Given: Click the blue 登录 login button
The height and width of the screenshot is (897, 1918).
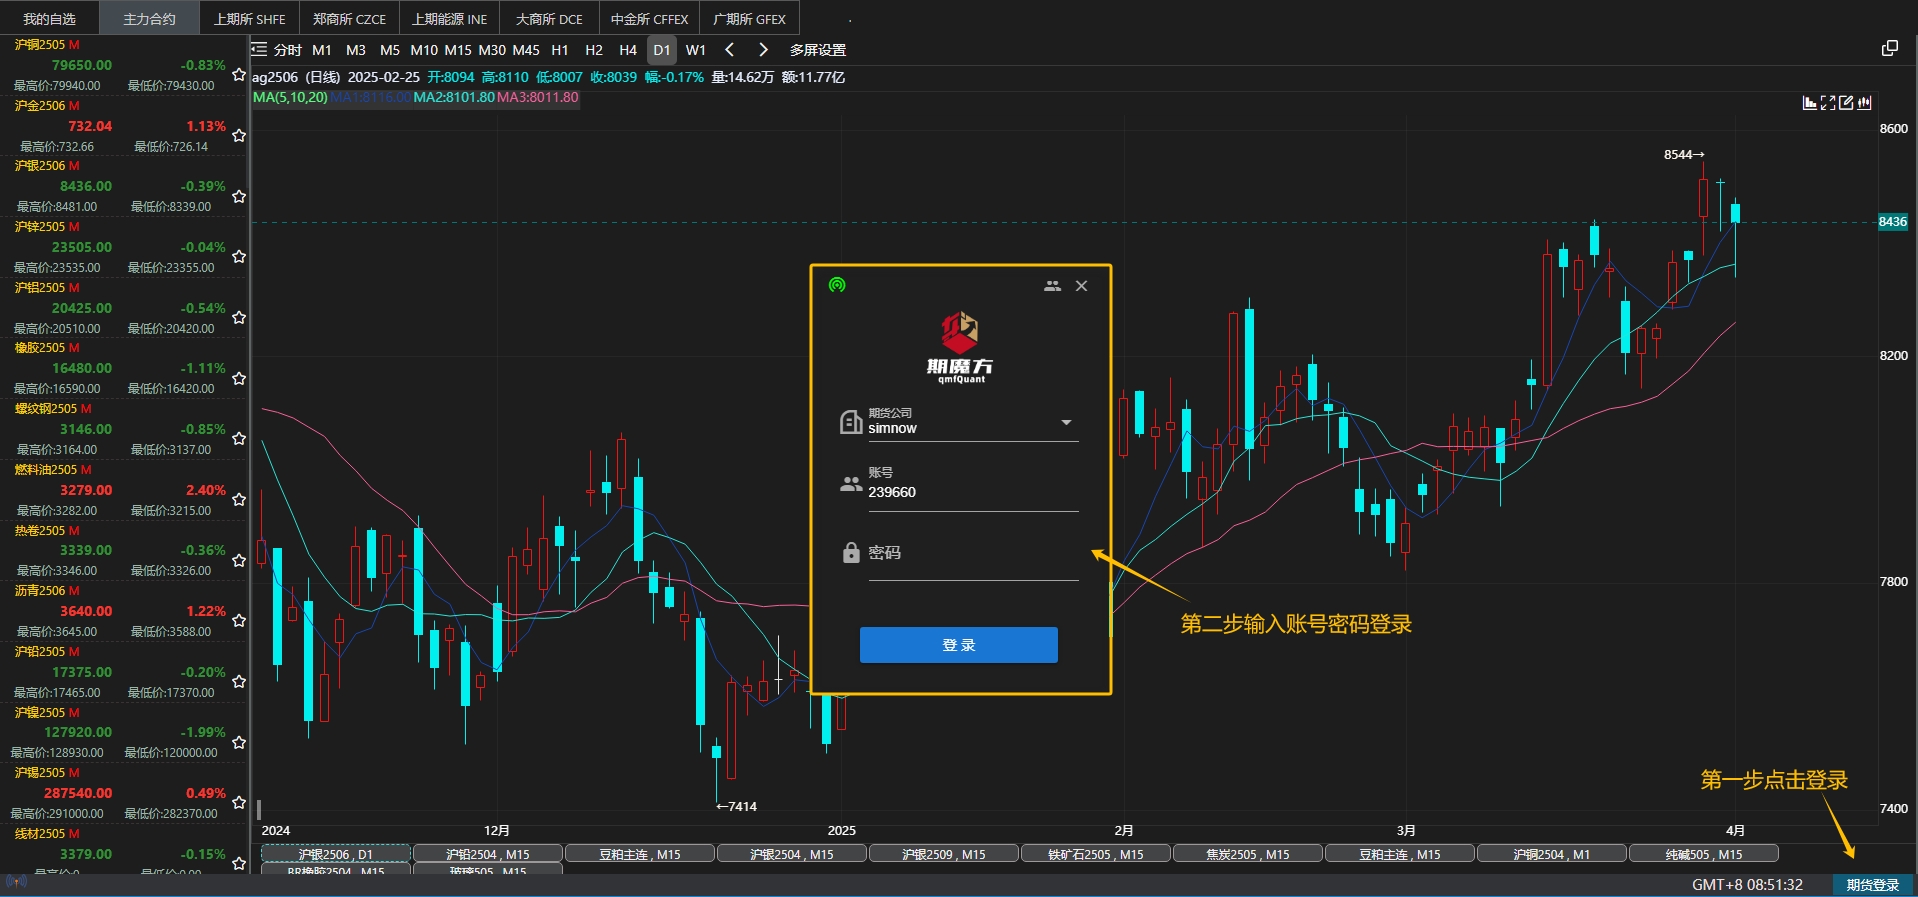Looking at the screenshot, I should pyautogui.click(x=958, y=645).
